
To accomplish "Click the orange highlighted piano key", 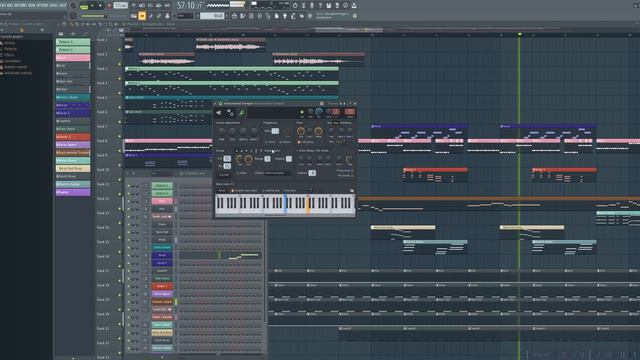I will click(308, 203).
